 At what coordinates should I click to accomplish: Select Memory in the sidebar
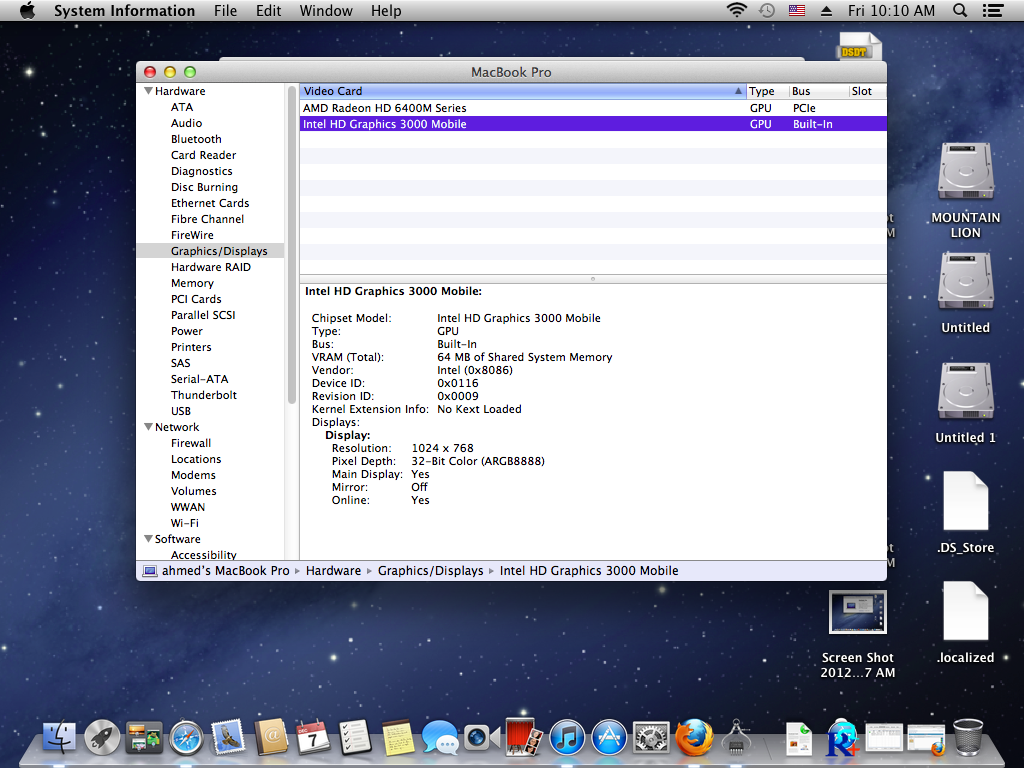[192, 283]
